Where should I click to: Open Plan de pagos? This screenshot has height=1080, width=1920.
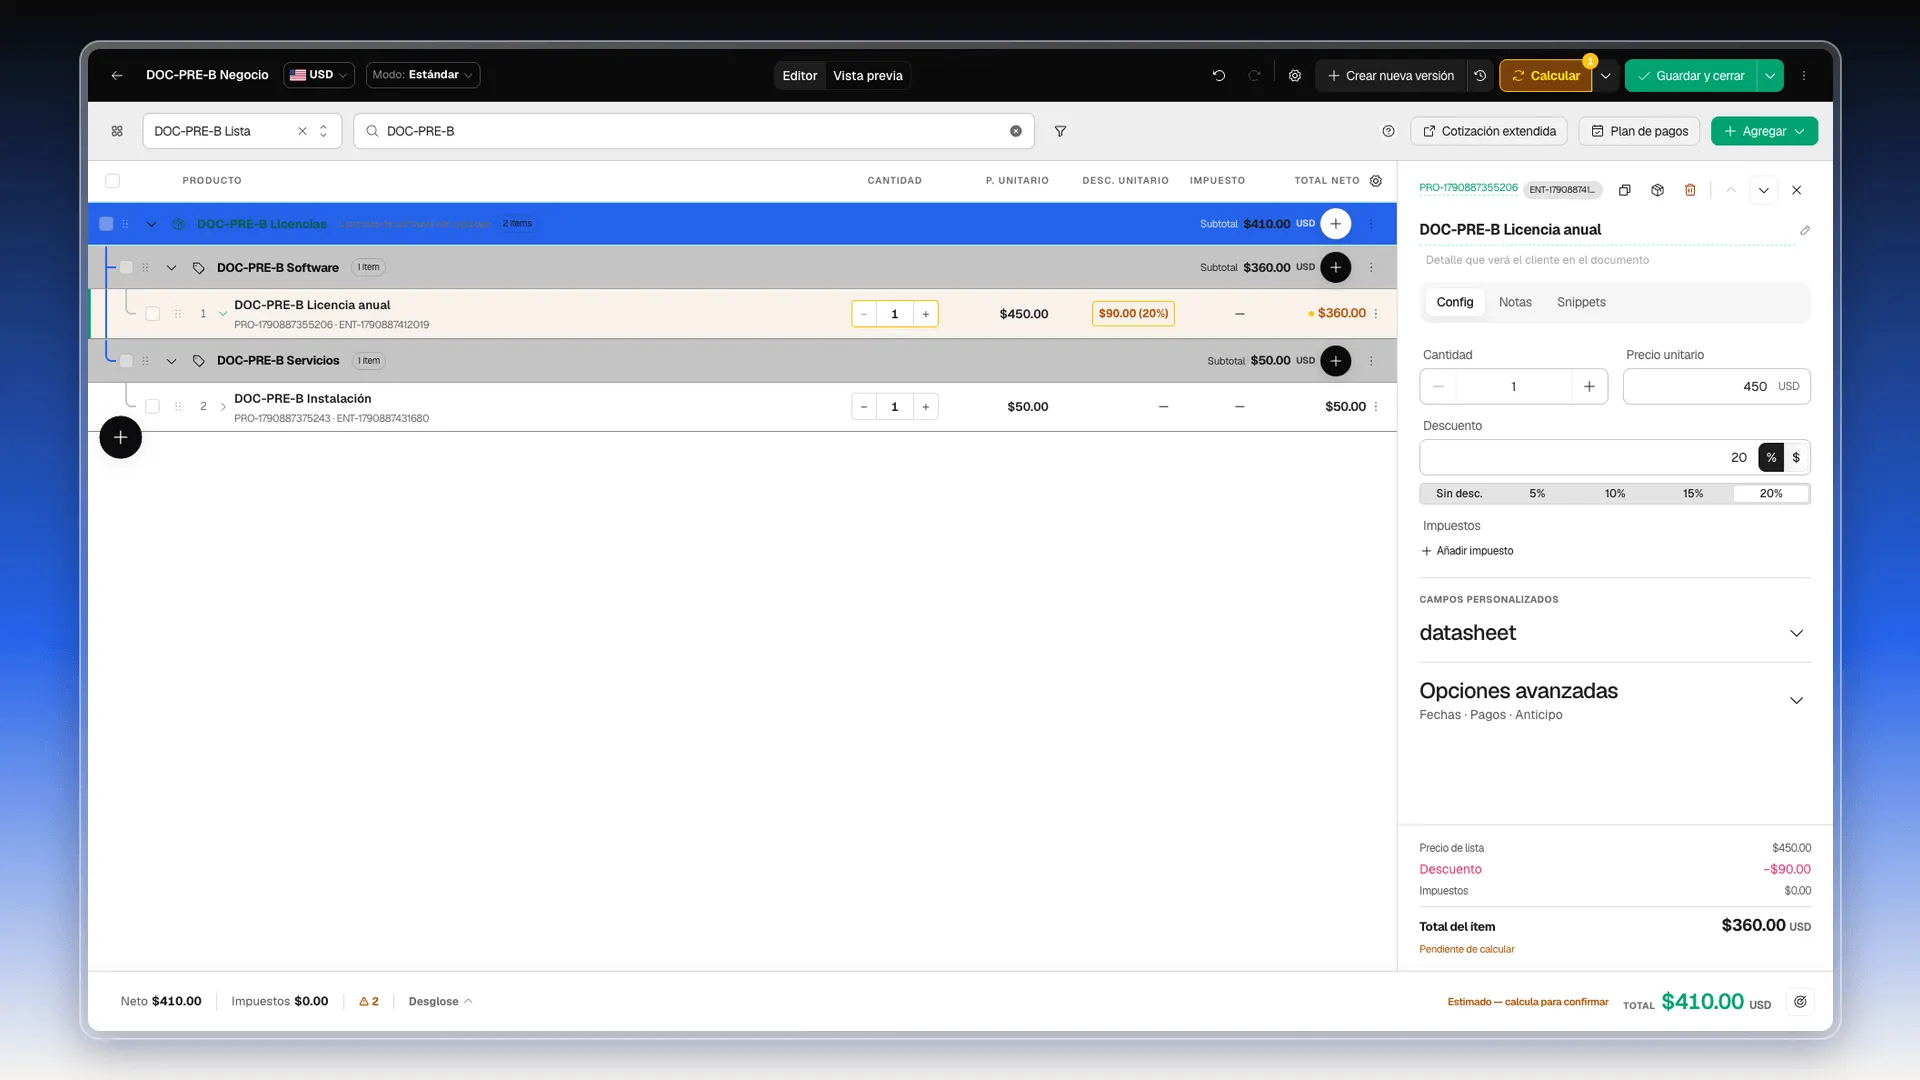(x=1639, y=131)
